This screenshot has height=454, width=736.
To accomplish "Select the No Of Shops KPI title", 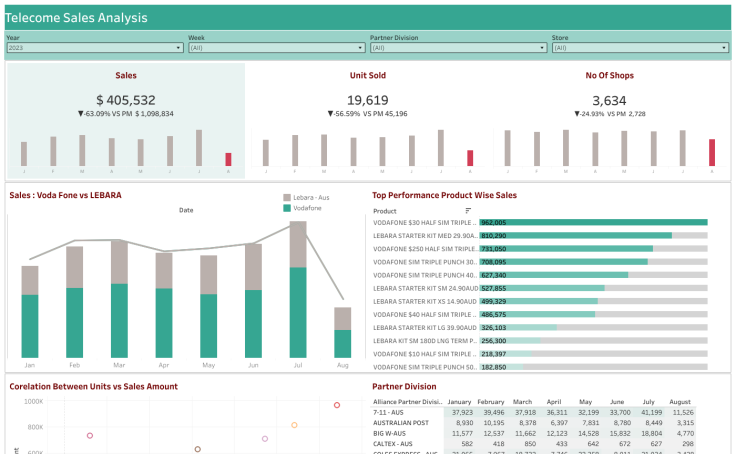I will [609, 75].
